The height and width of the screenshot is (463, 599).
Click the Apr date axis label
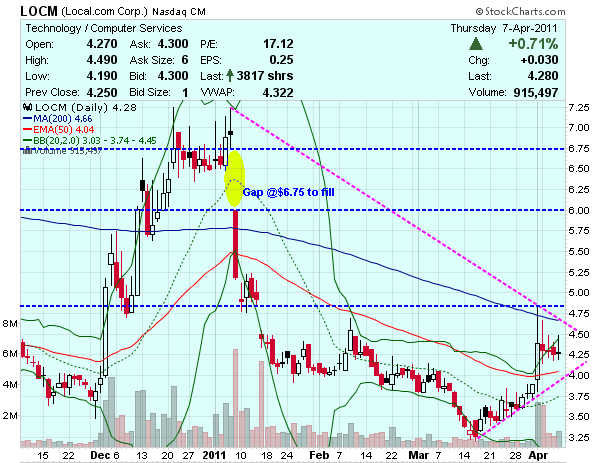[538, 456]
